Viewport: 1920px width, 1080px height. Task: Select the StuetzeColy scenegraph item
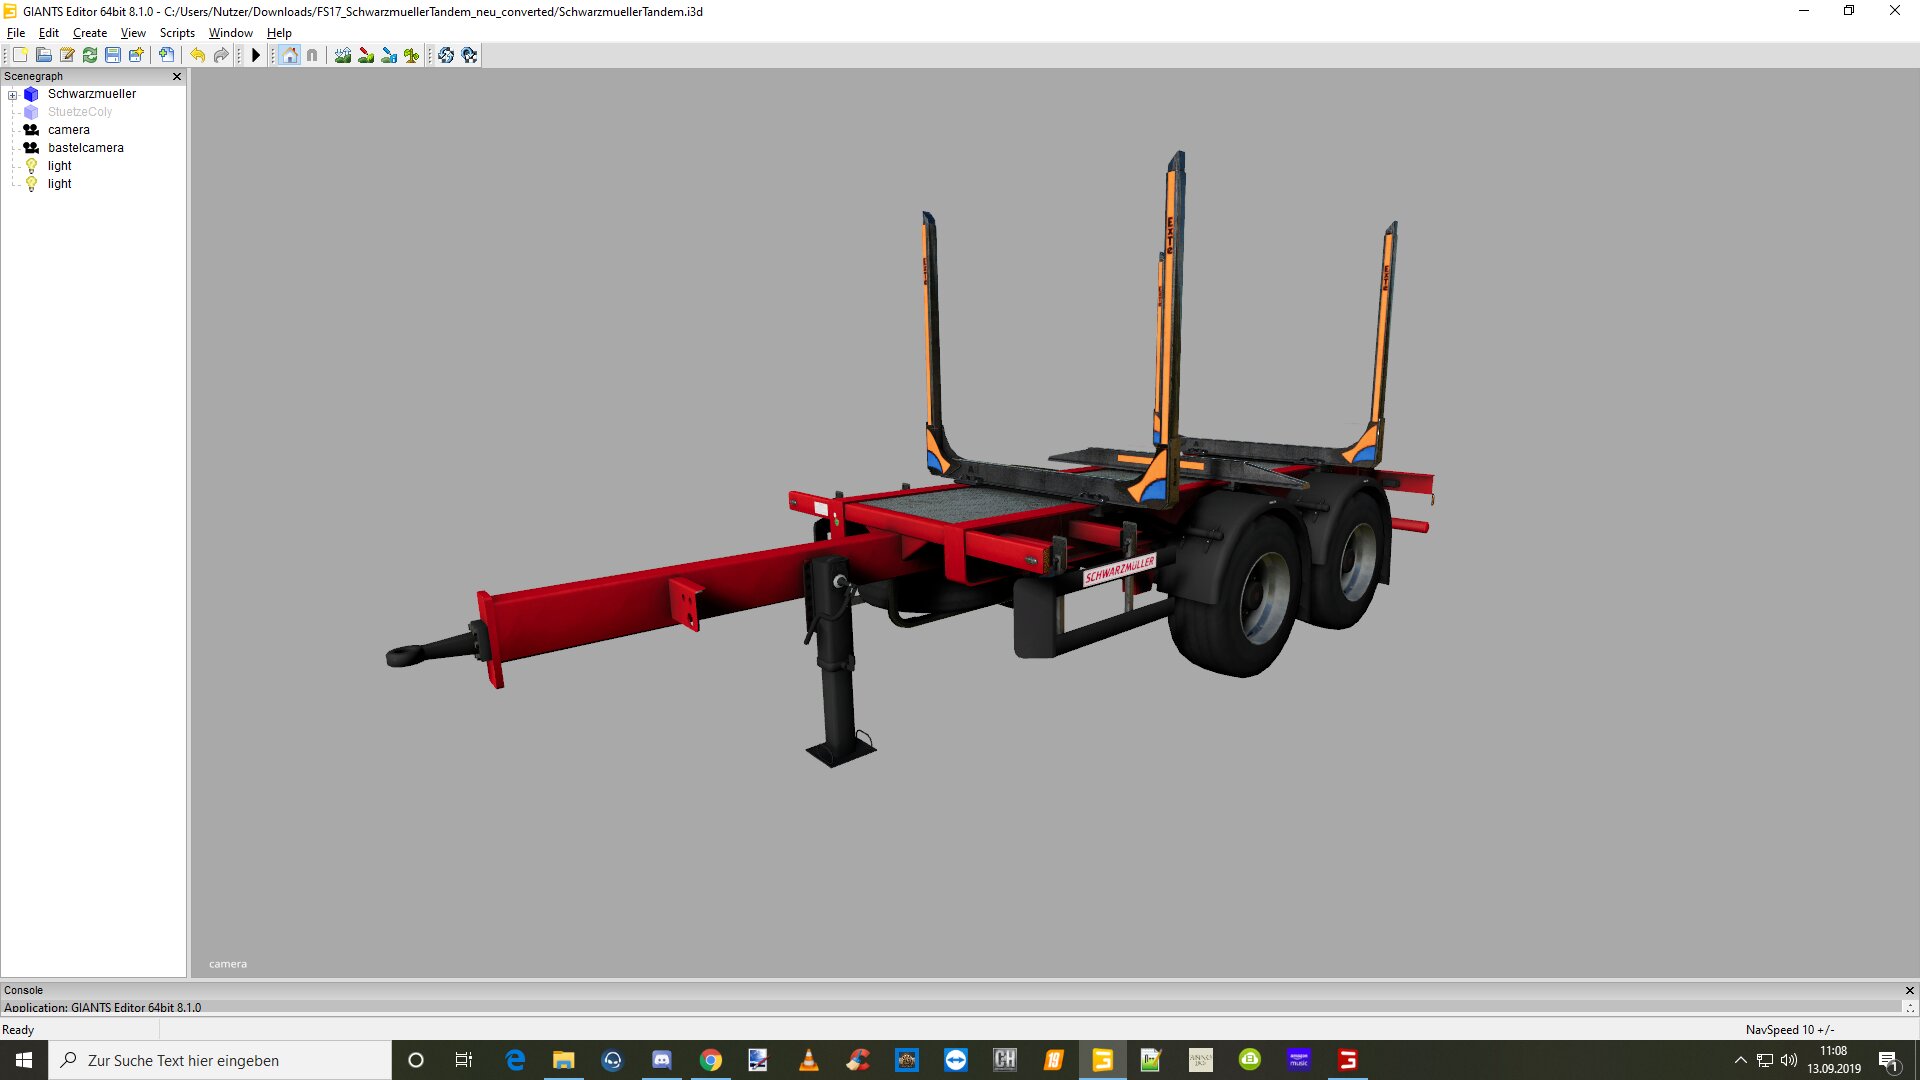(x=80, y=112)
